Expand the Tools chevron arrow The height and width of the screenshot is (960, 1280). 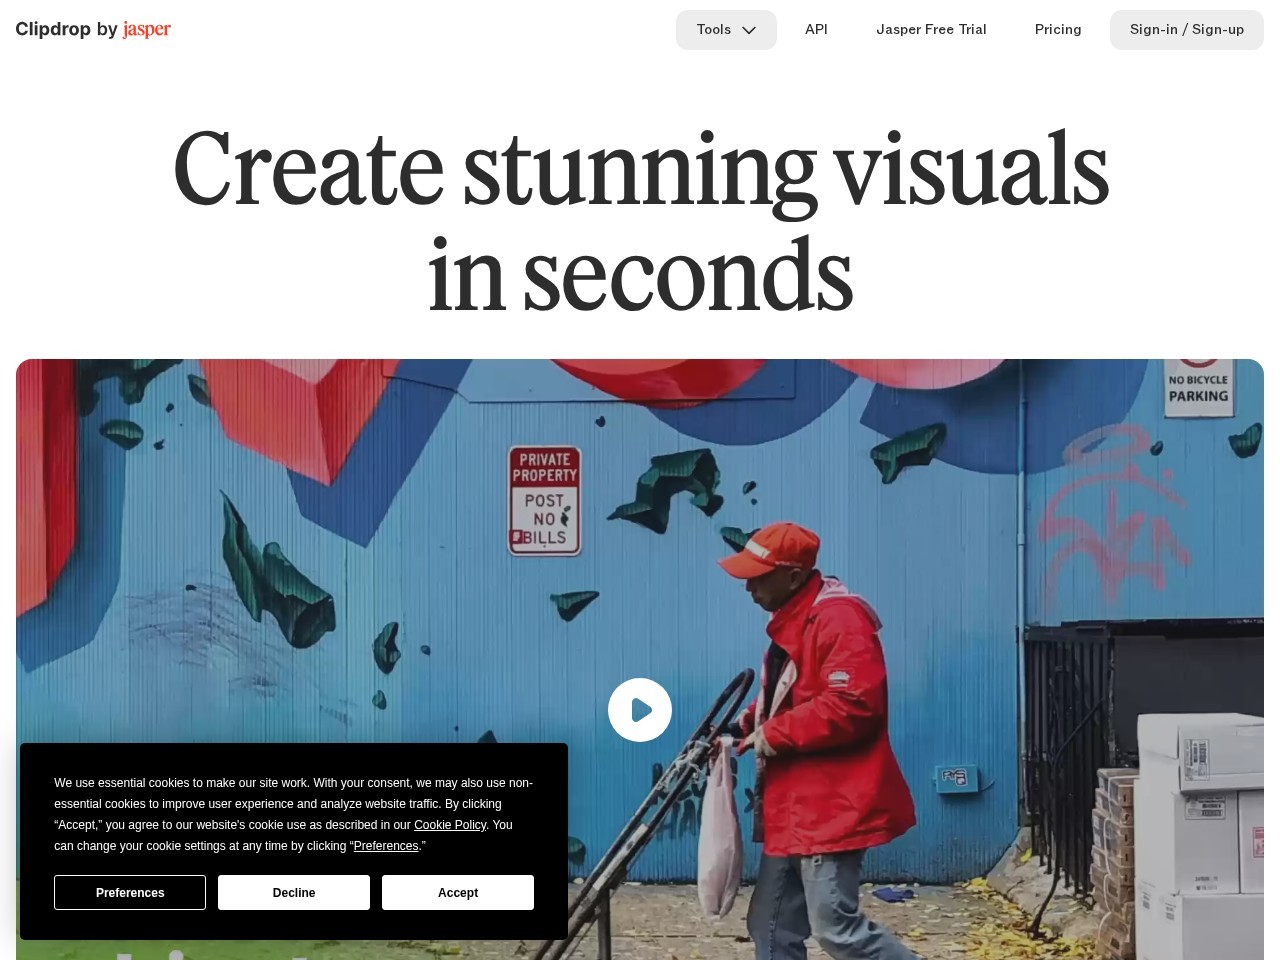pyautogui.click(x=749, y=30)
